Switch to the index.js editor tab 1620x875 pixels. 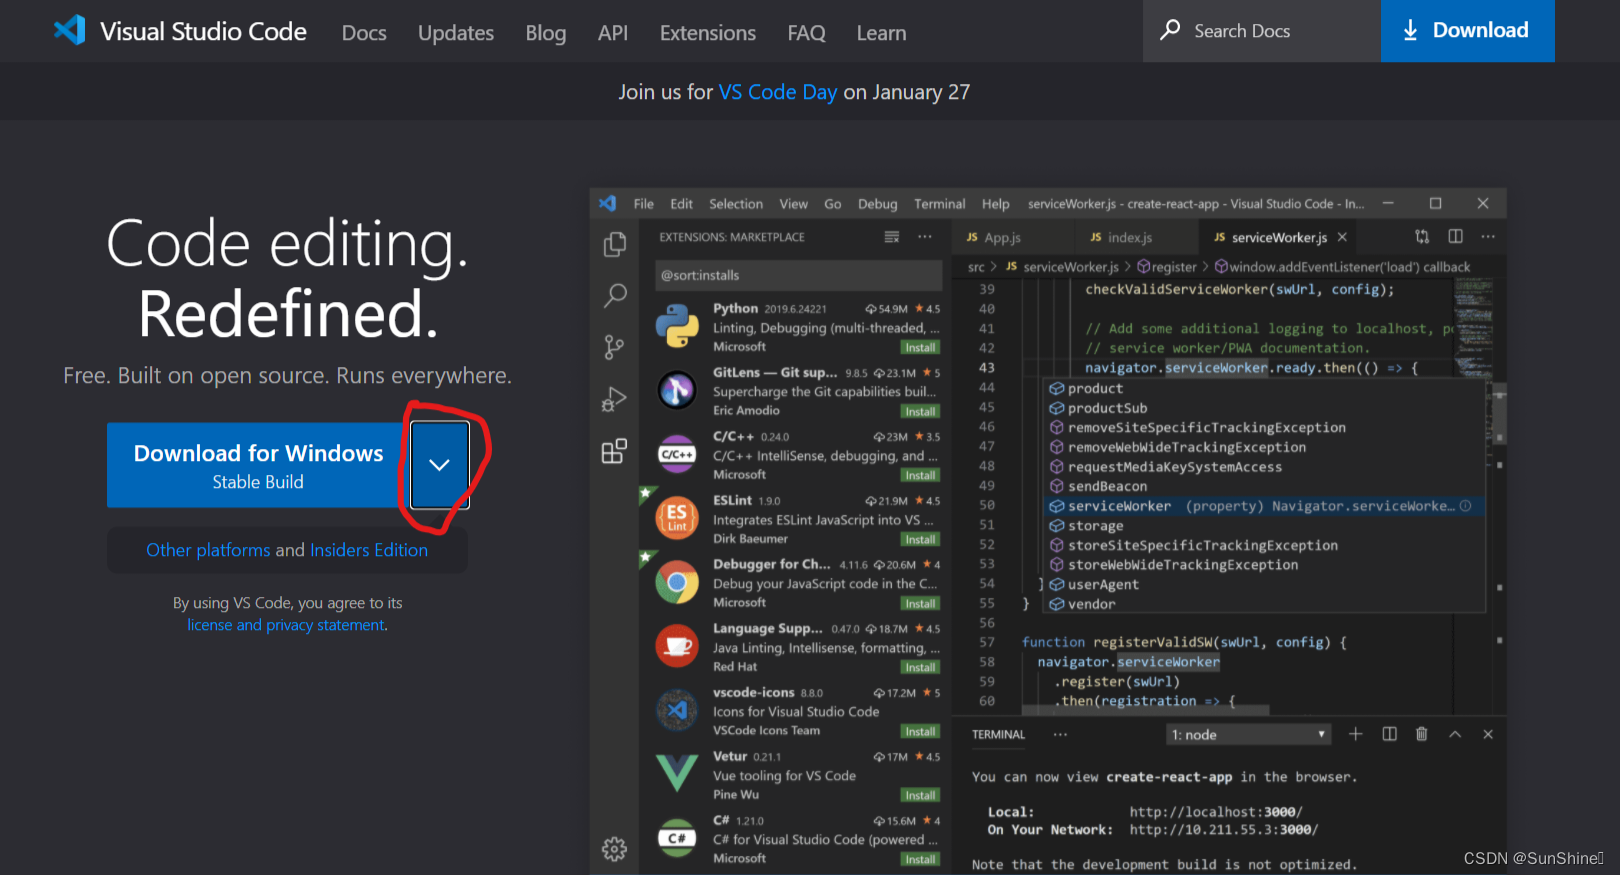tap(1129, 237)
